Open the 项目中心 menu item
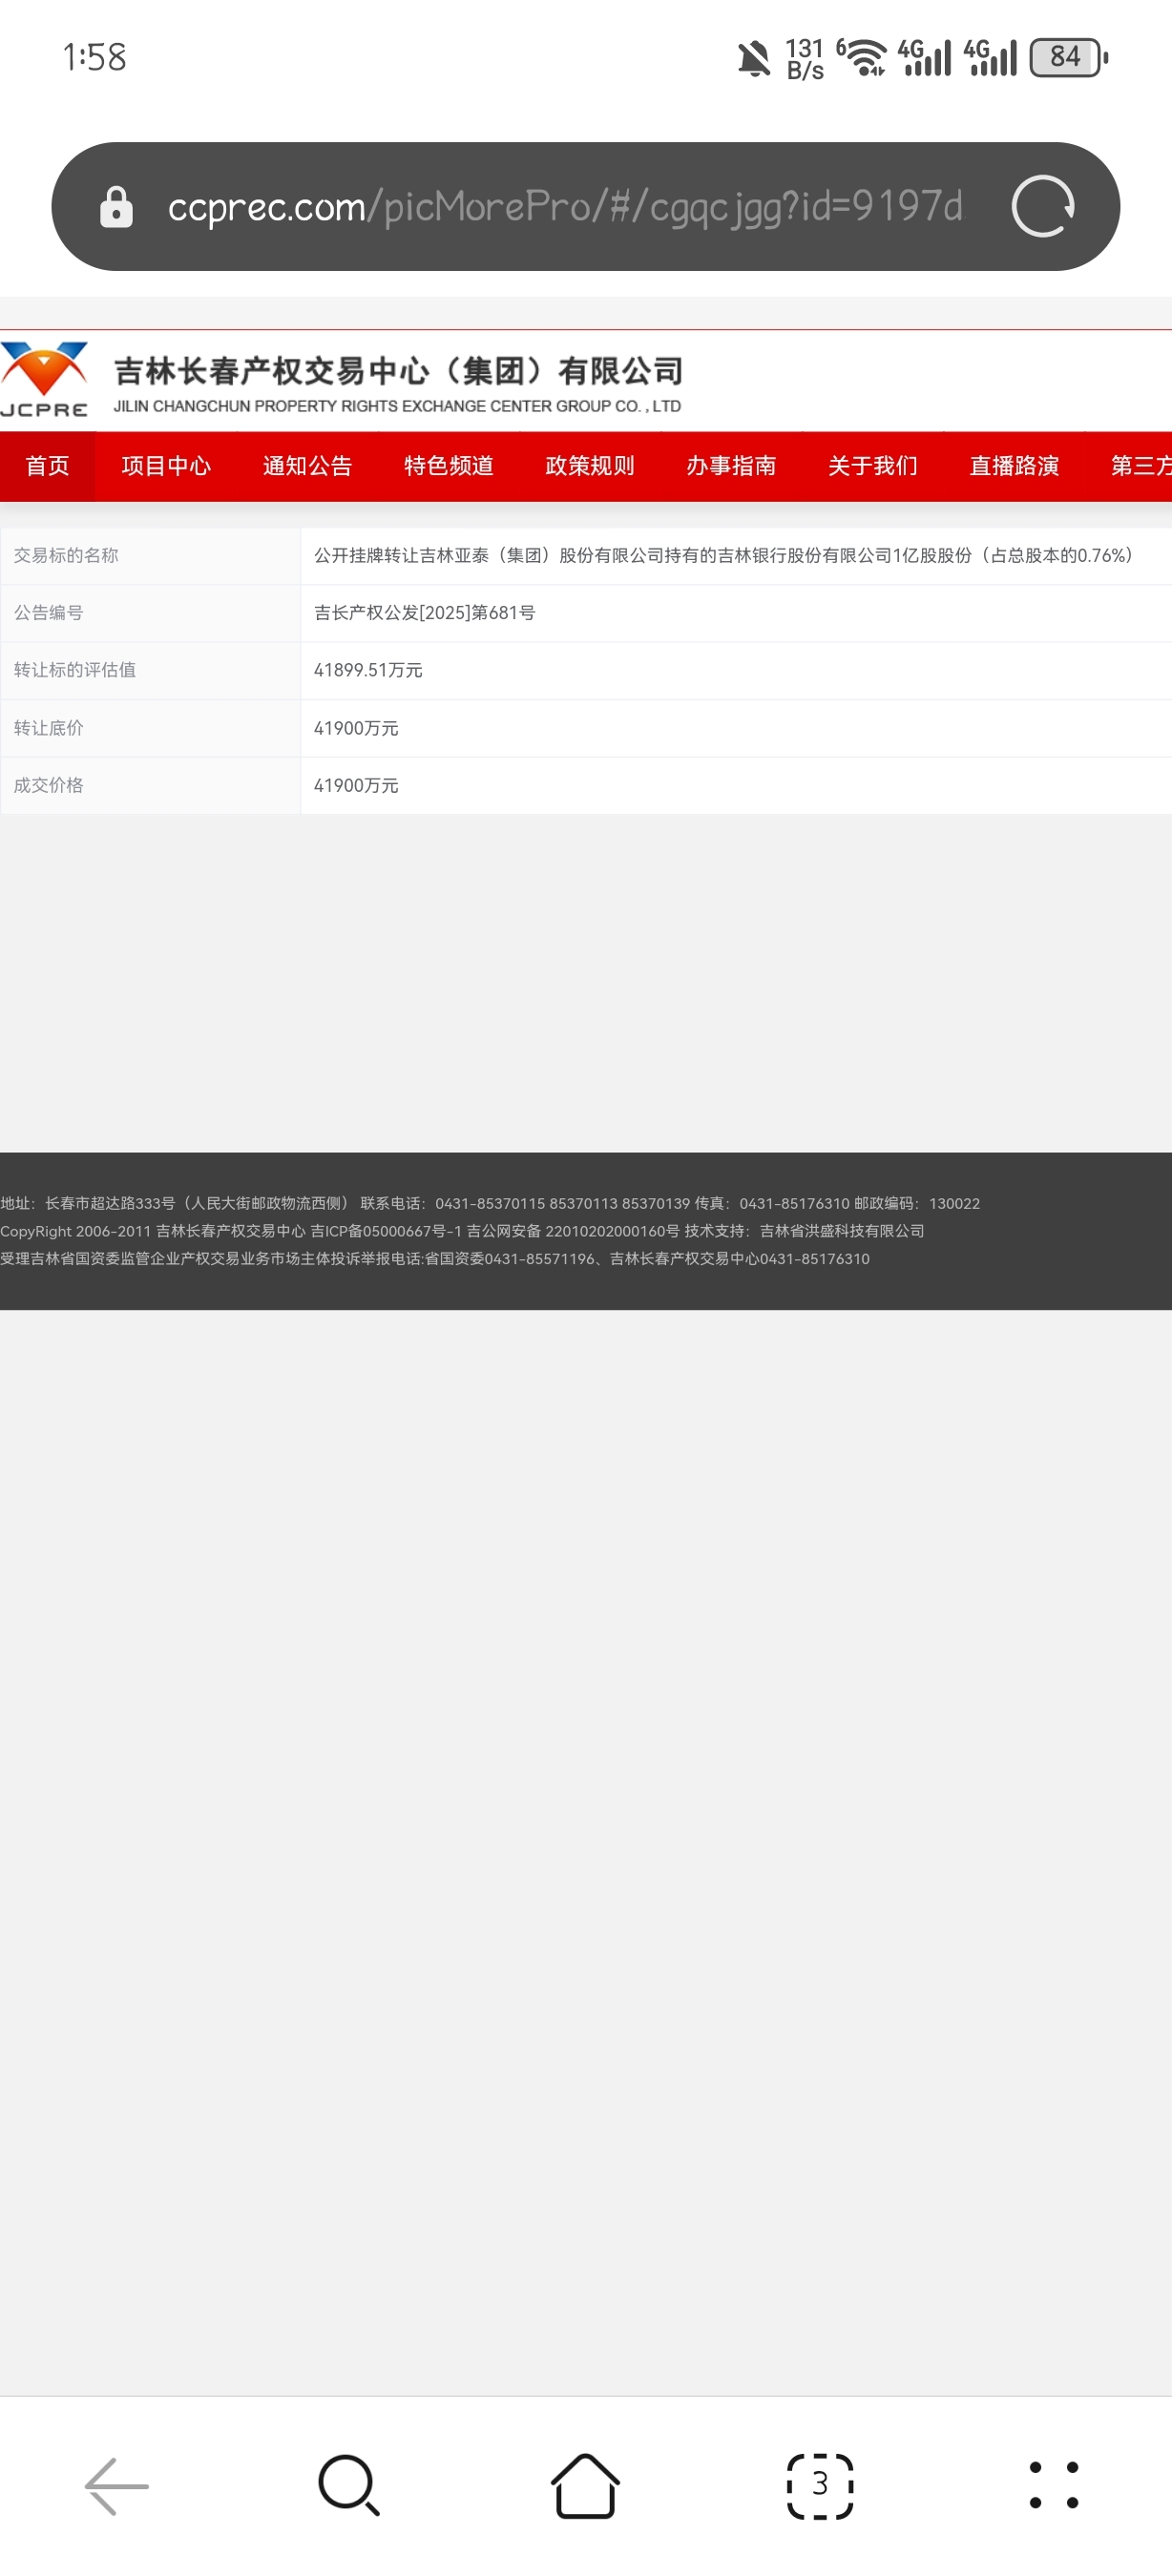This screenshot has height=2576, width=1172. click(166, 466)
